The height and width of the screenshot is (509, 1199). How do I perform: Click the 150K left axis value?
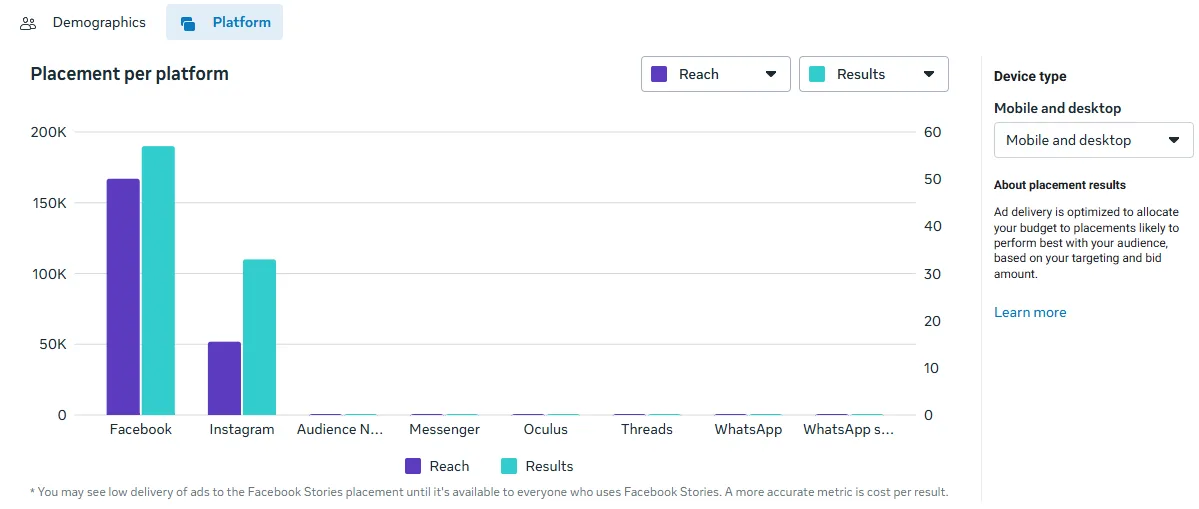click(49, 203)
